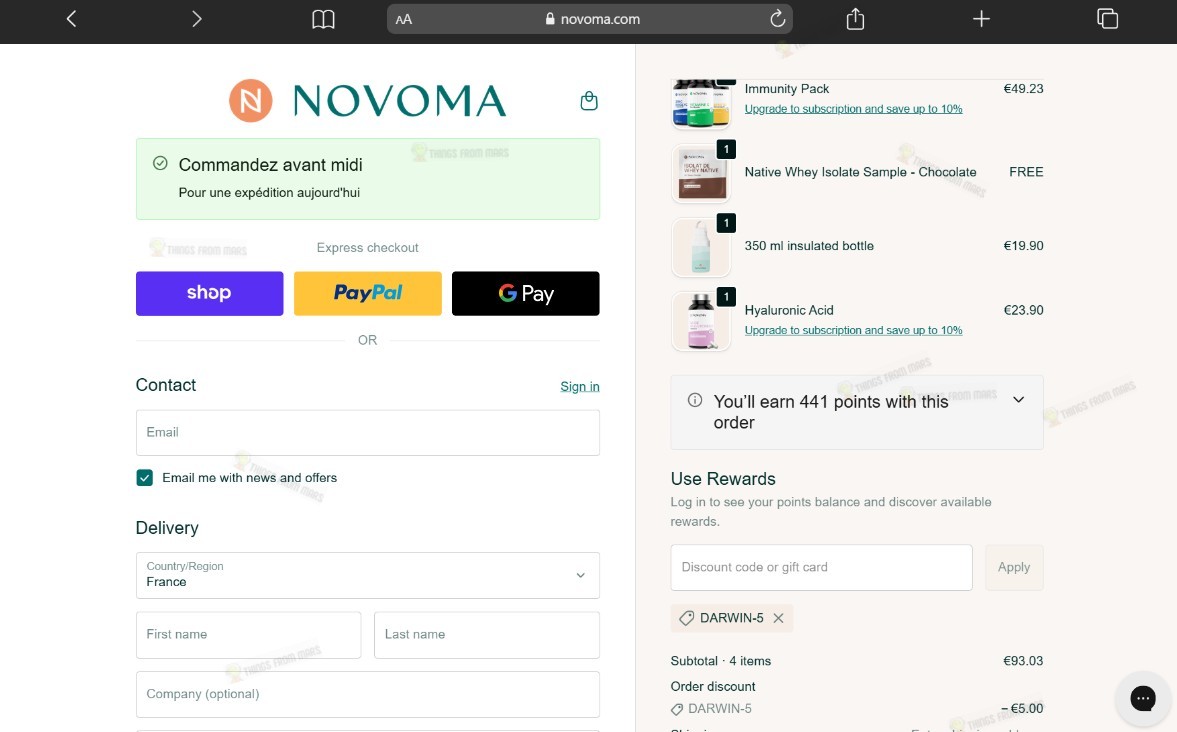
Task: Go forward with the Safari forward arrow
Action: [x=197, y=19]
